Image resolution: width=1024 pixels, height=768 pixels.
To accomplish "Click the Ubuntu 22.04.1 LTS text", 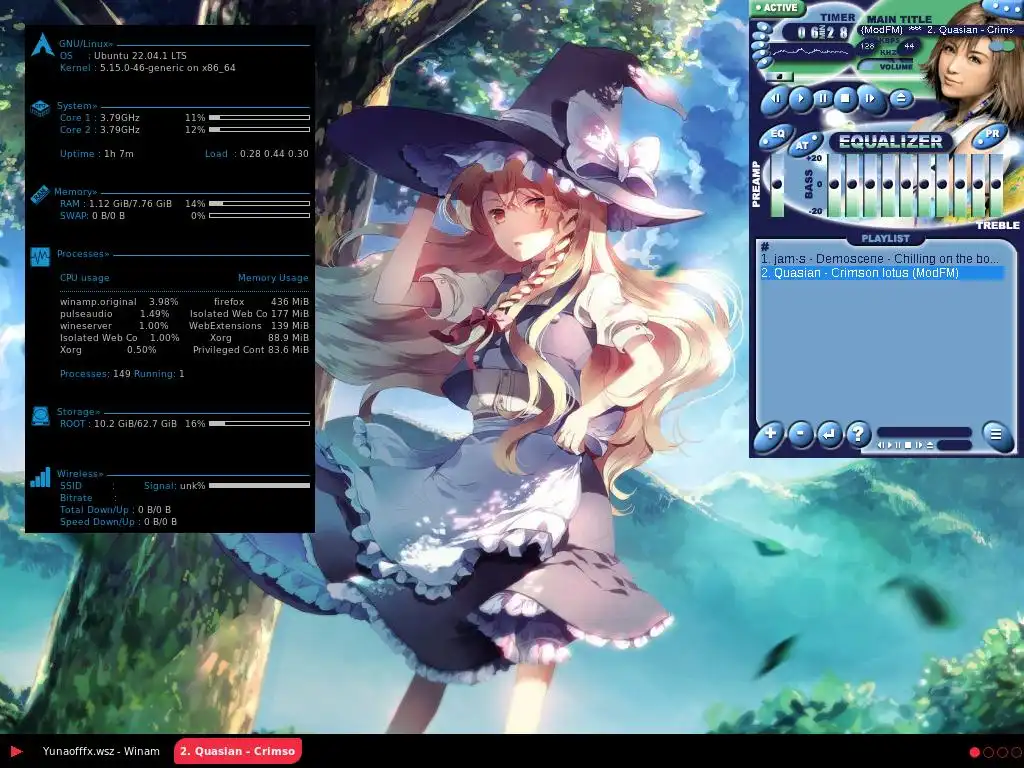I will pyautogui.click(x=140, y=56).
